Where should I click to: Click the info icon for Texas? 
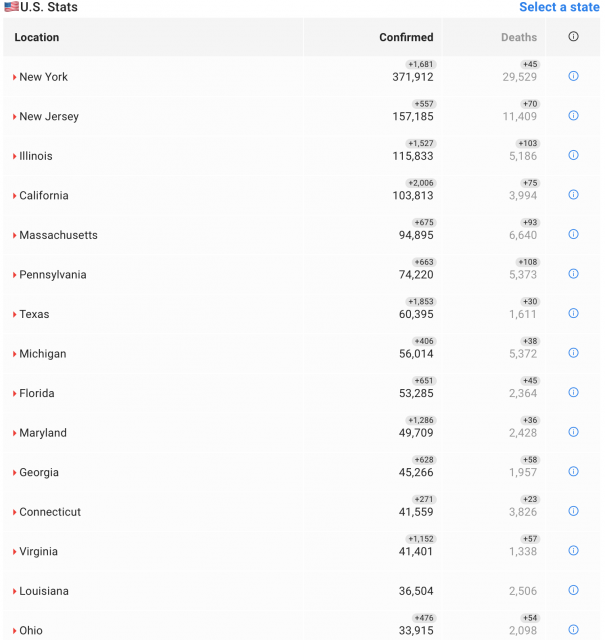(573, 313)
